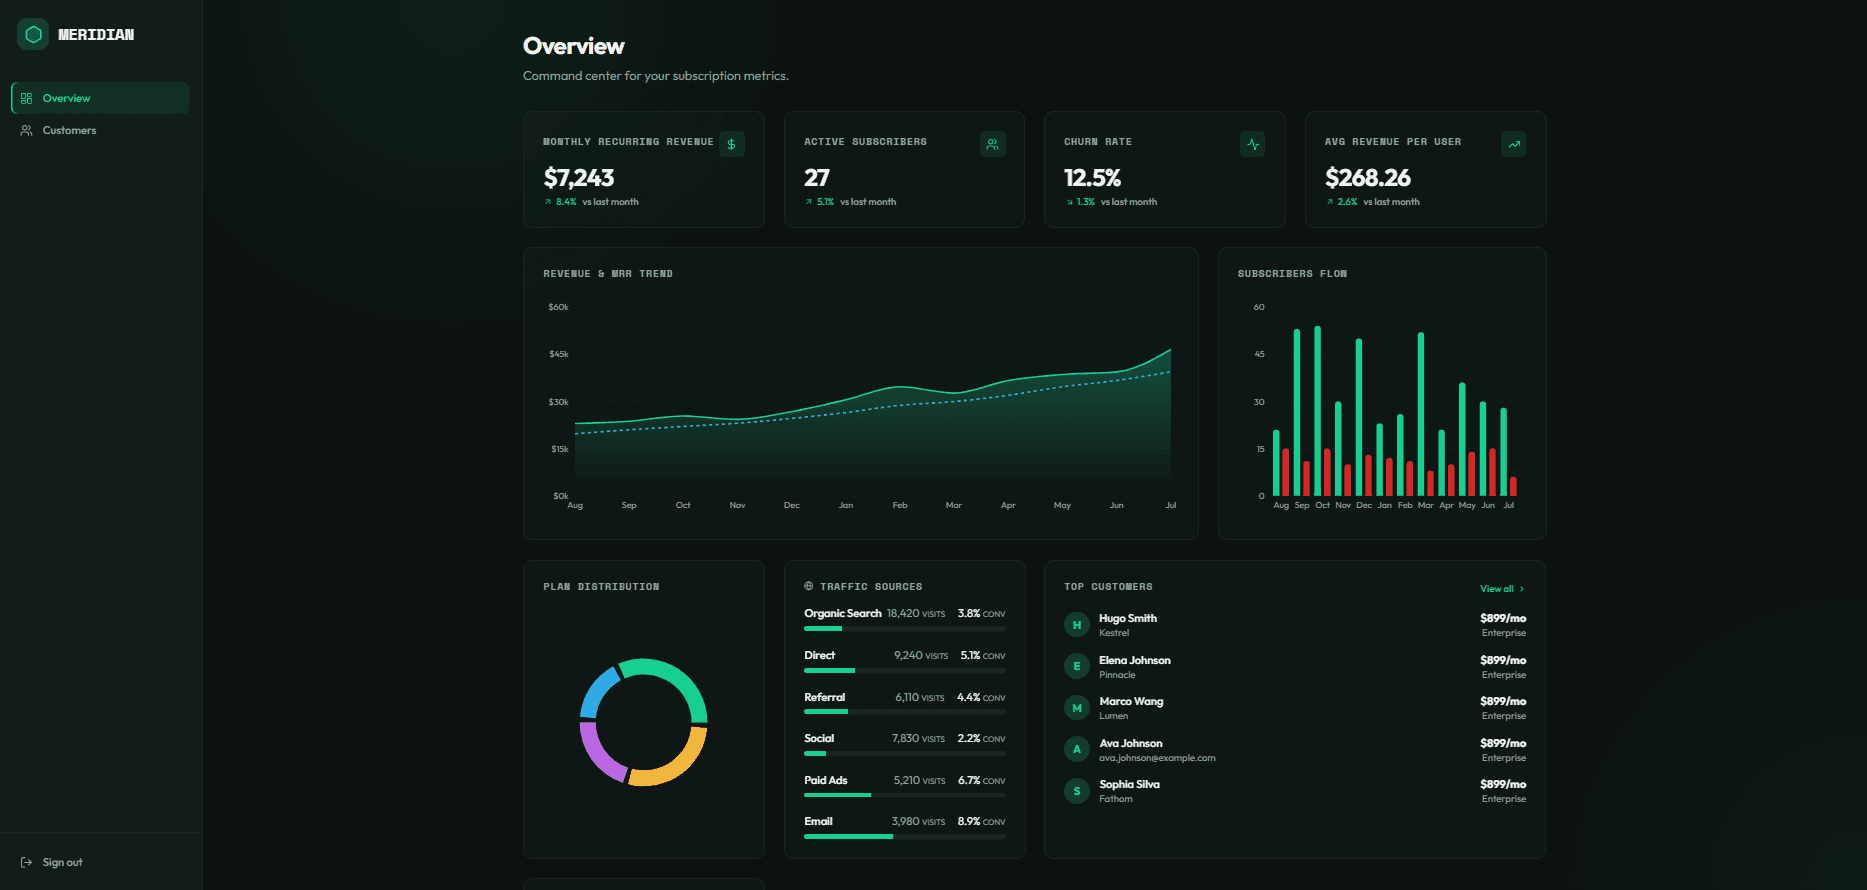Screen dimensions: 1867x890
Task: Click the users icon on Active Subscribers card
Action: 992,144
